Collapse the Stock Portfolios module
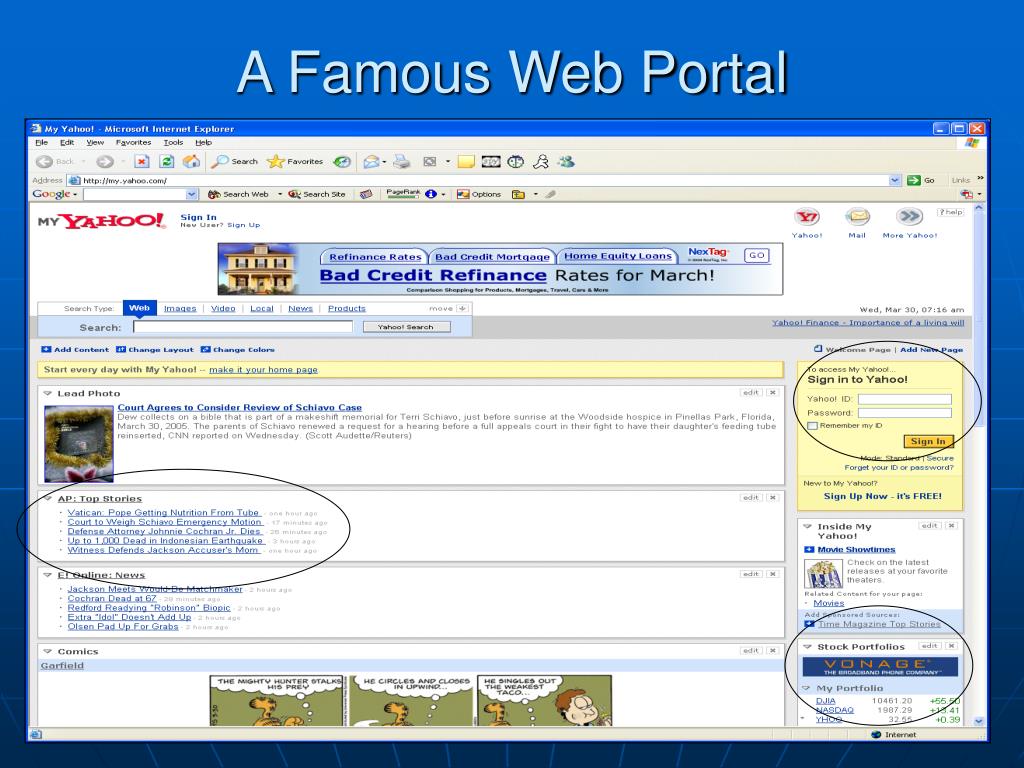The image size is (1024, 768). 808,647
